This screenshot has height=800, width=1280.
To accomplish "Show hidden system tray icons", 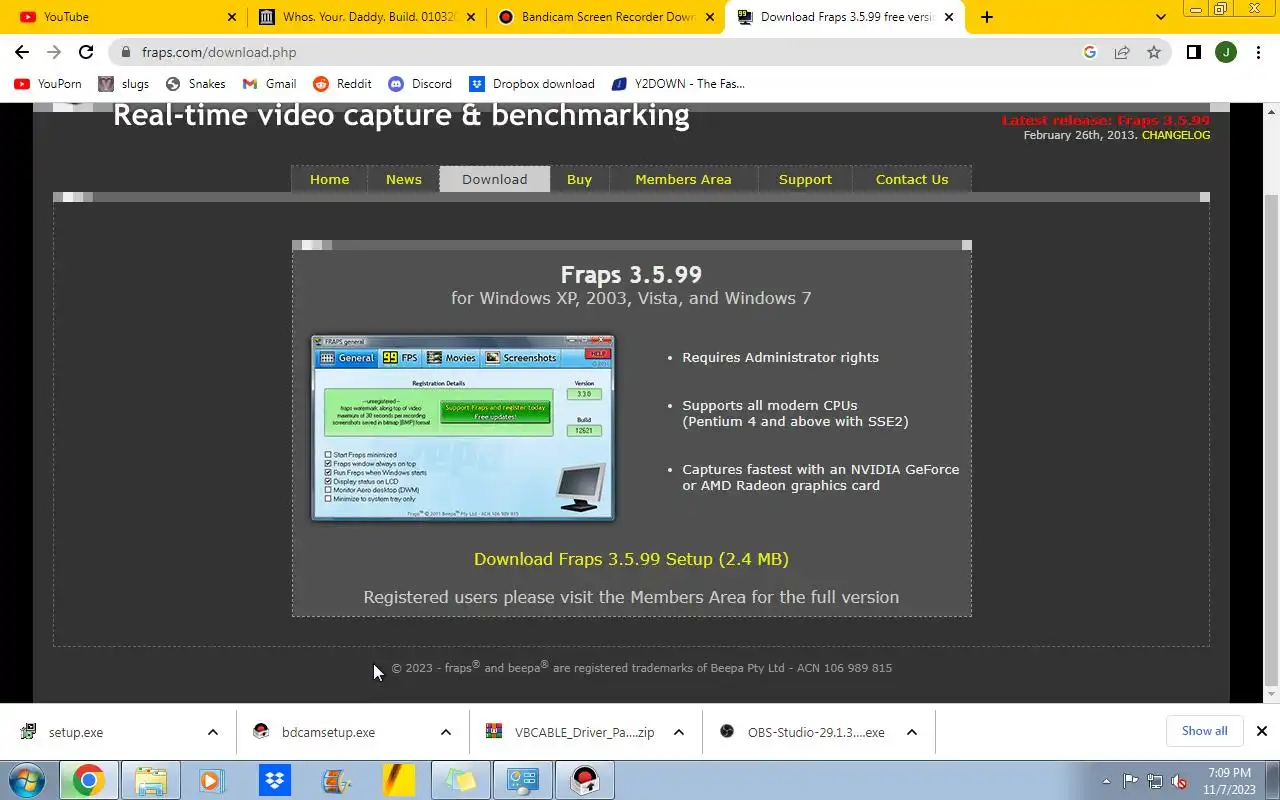I will pyautogui.click(x=1106, y=781).
